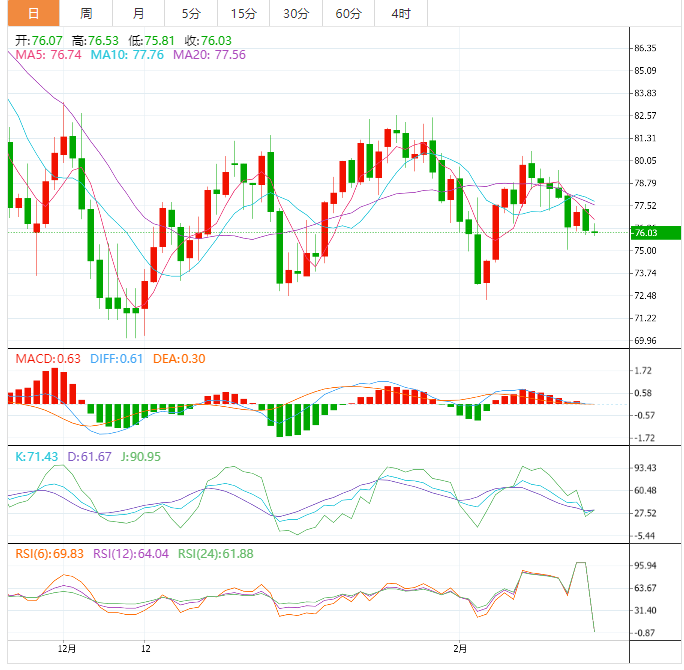Click the 2月 date marker on time axis
Image resolution: width=684 pixels, height=670 pixels.
[460, 649]
